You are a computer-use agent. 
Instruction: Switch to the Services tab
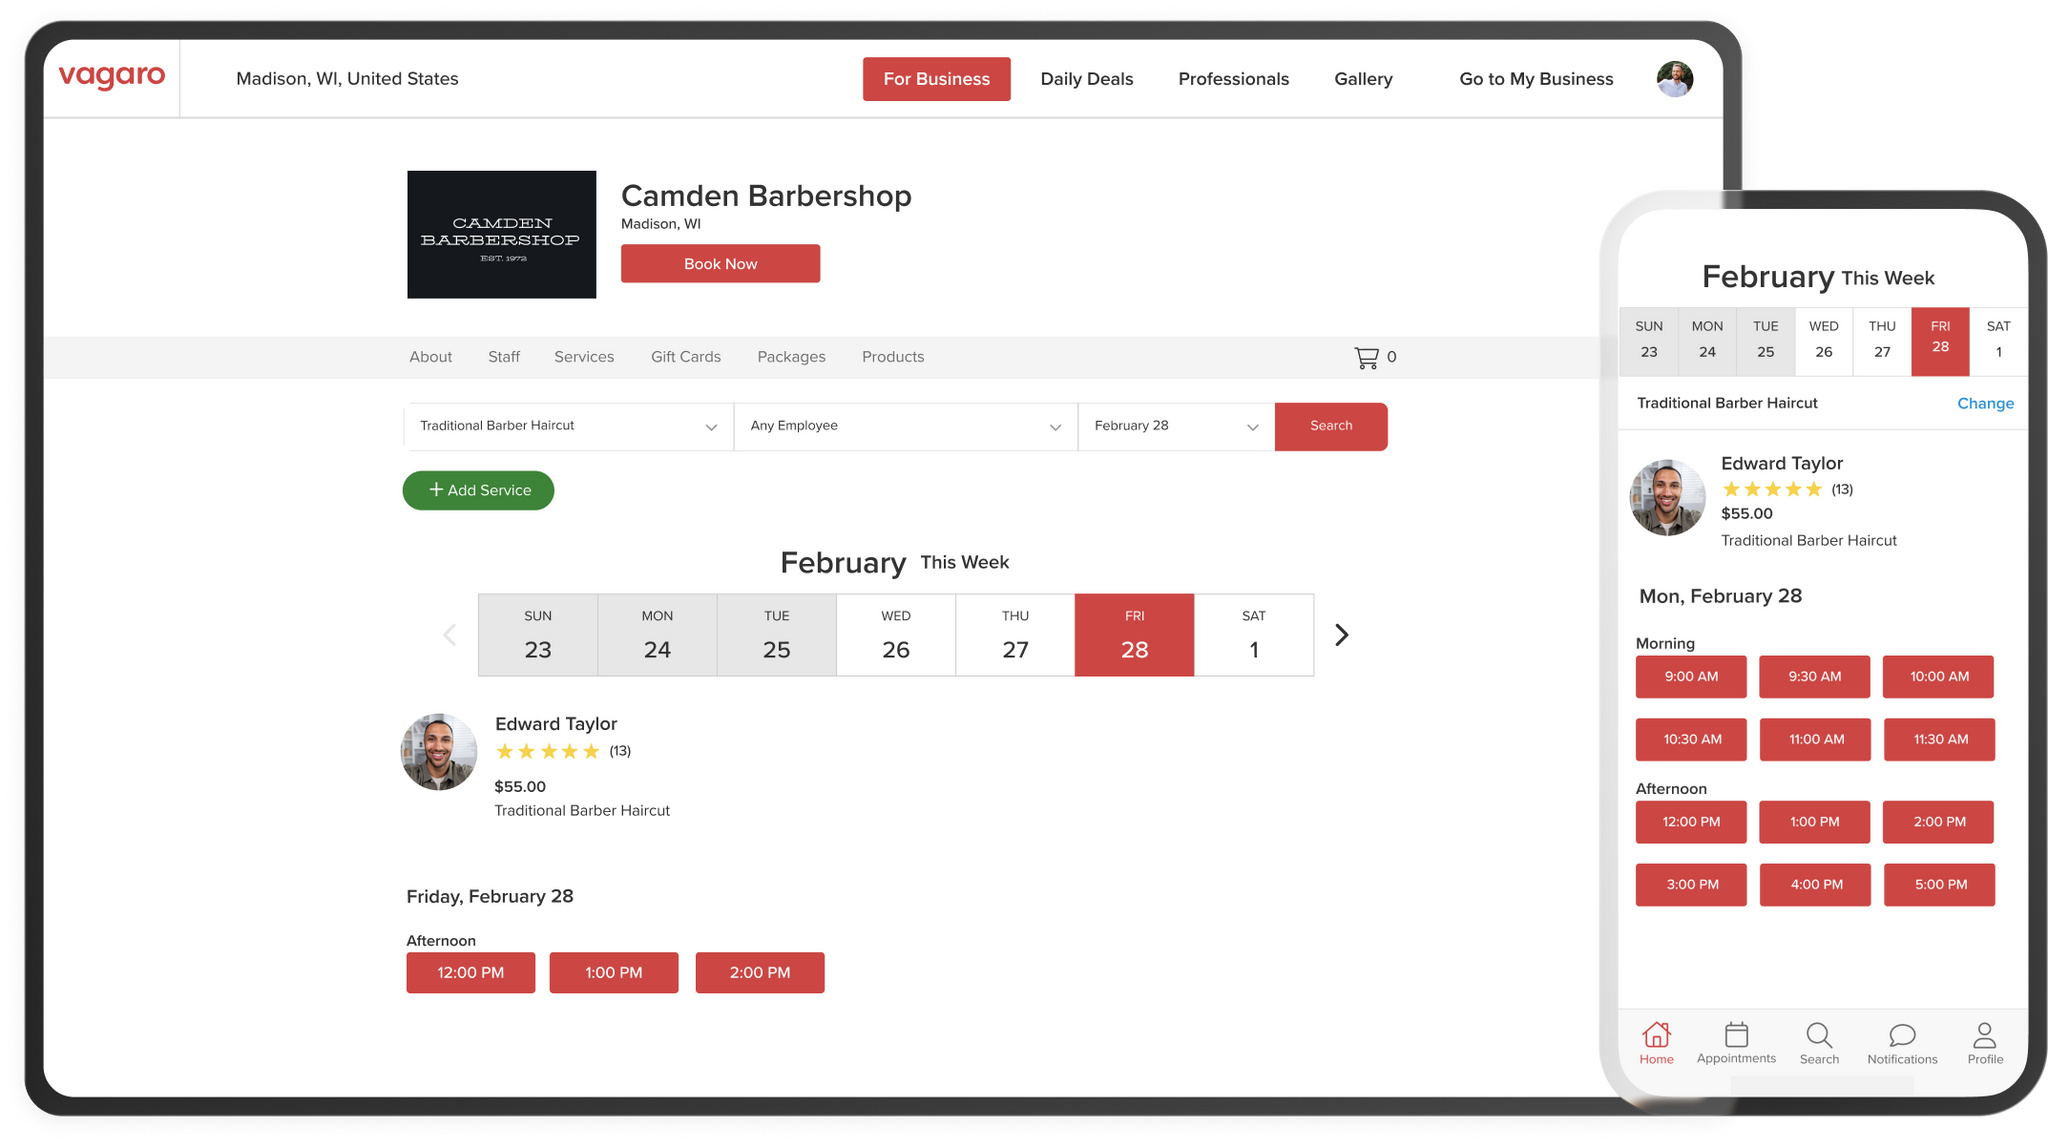click(x=584, y=357)
